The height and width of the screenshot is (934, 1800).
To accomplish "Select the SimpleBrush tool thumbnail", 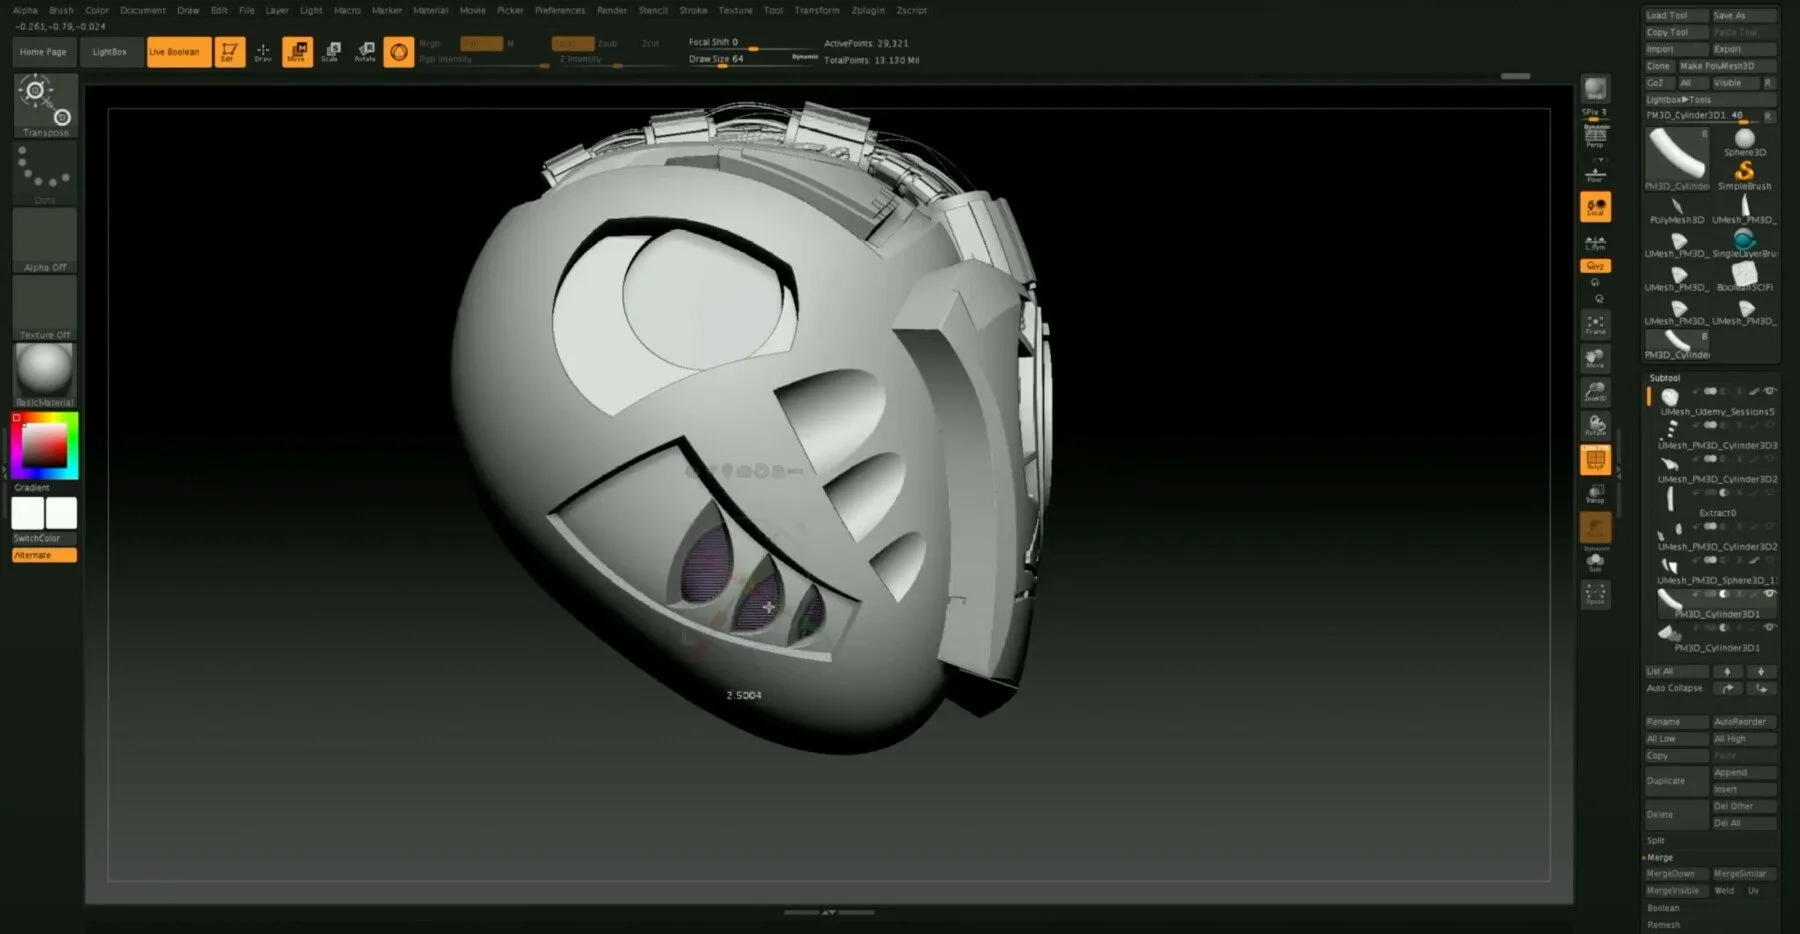I will (x=1744, y=176).
